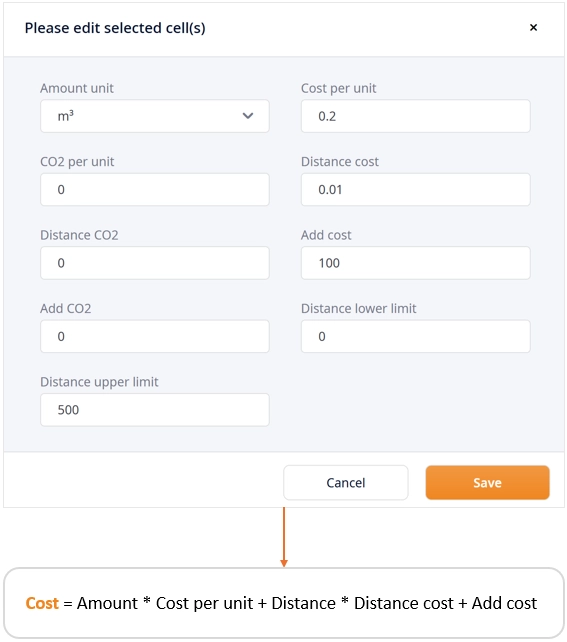567x642 pixels.
Task: Select the CO2 per unit input box
Action: (155, 190)
